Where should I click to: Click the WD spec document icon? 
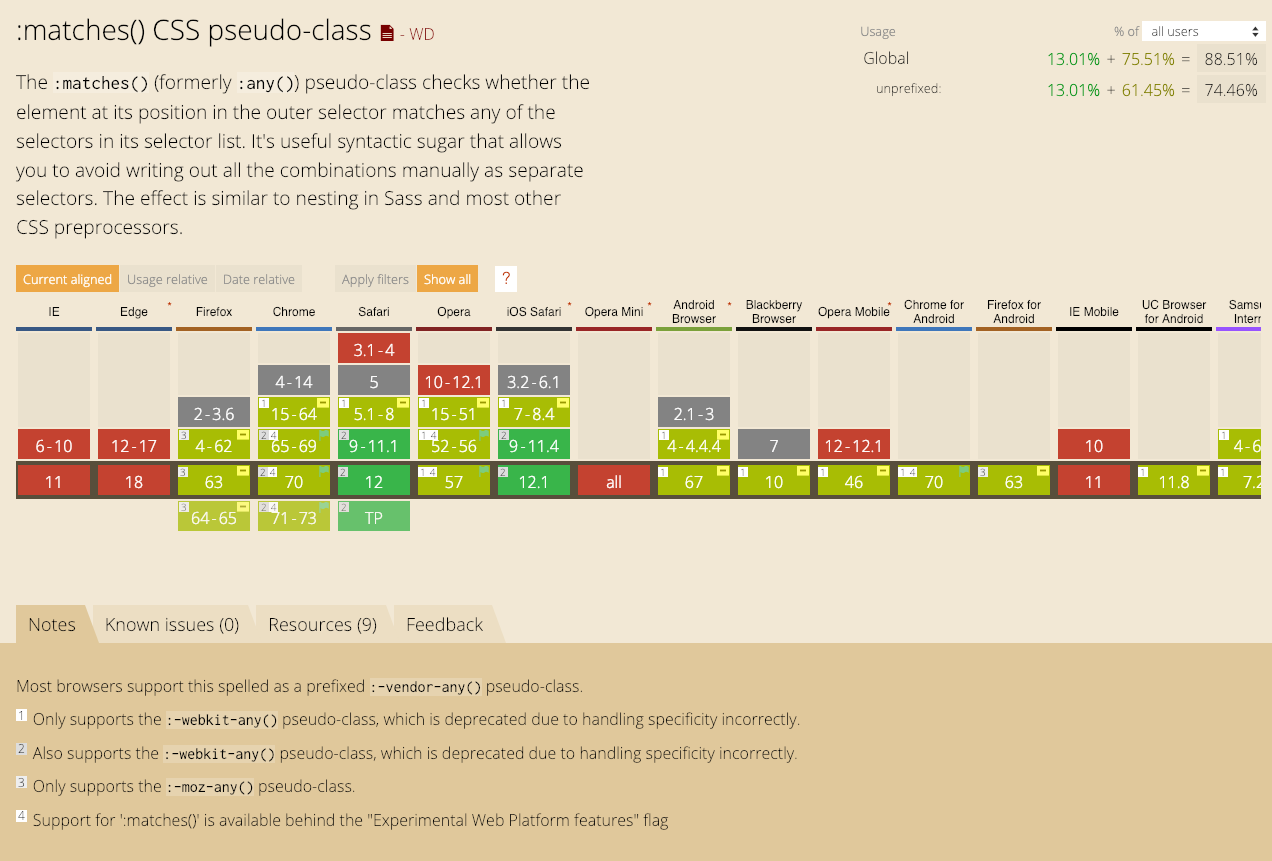(x=388, y=33)
